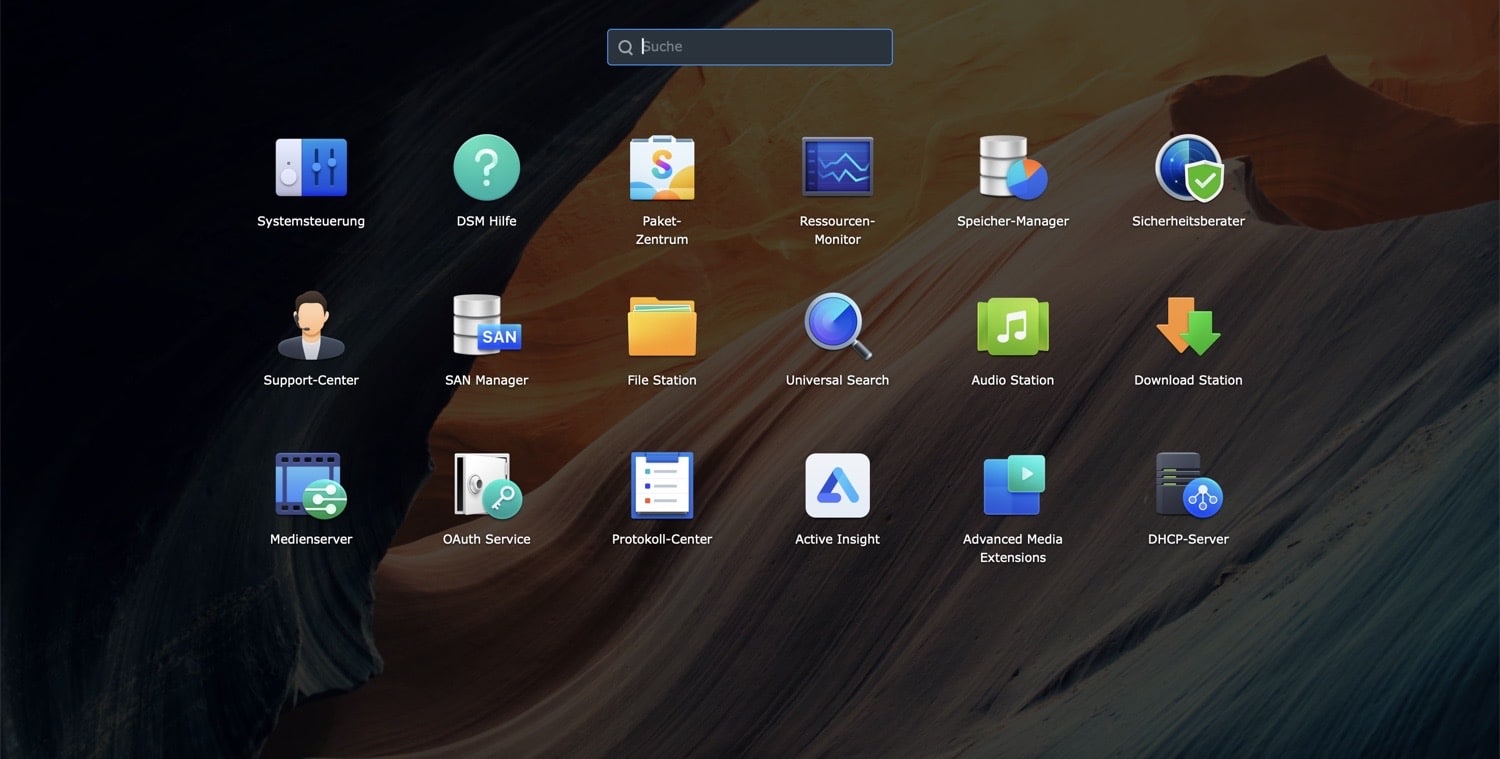Open the Support-Center app
This screenshot has width=1500, height=759.
311,327
